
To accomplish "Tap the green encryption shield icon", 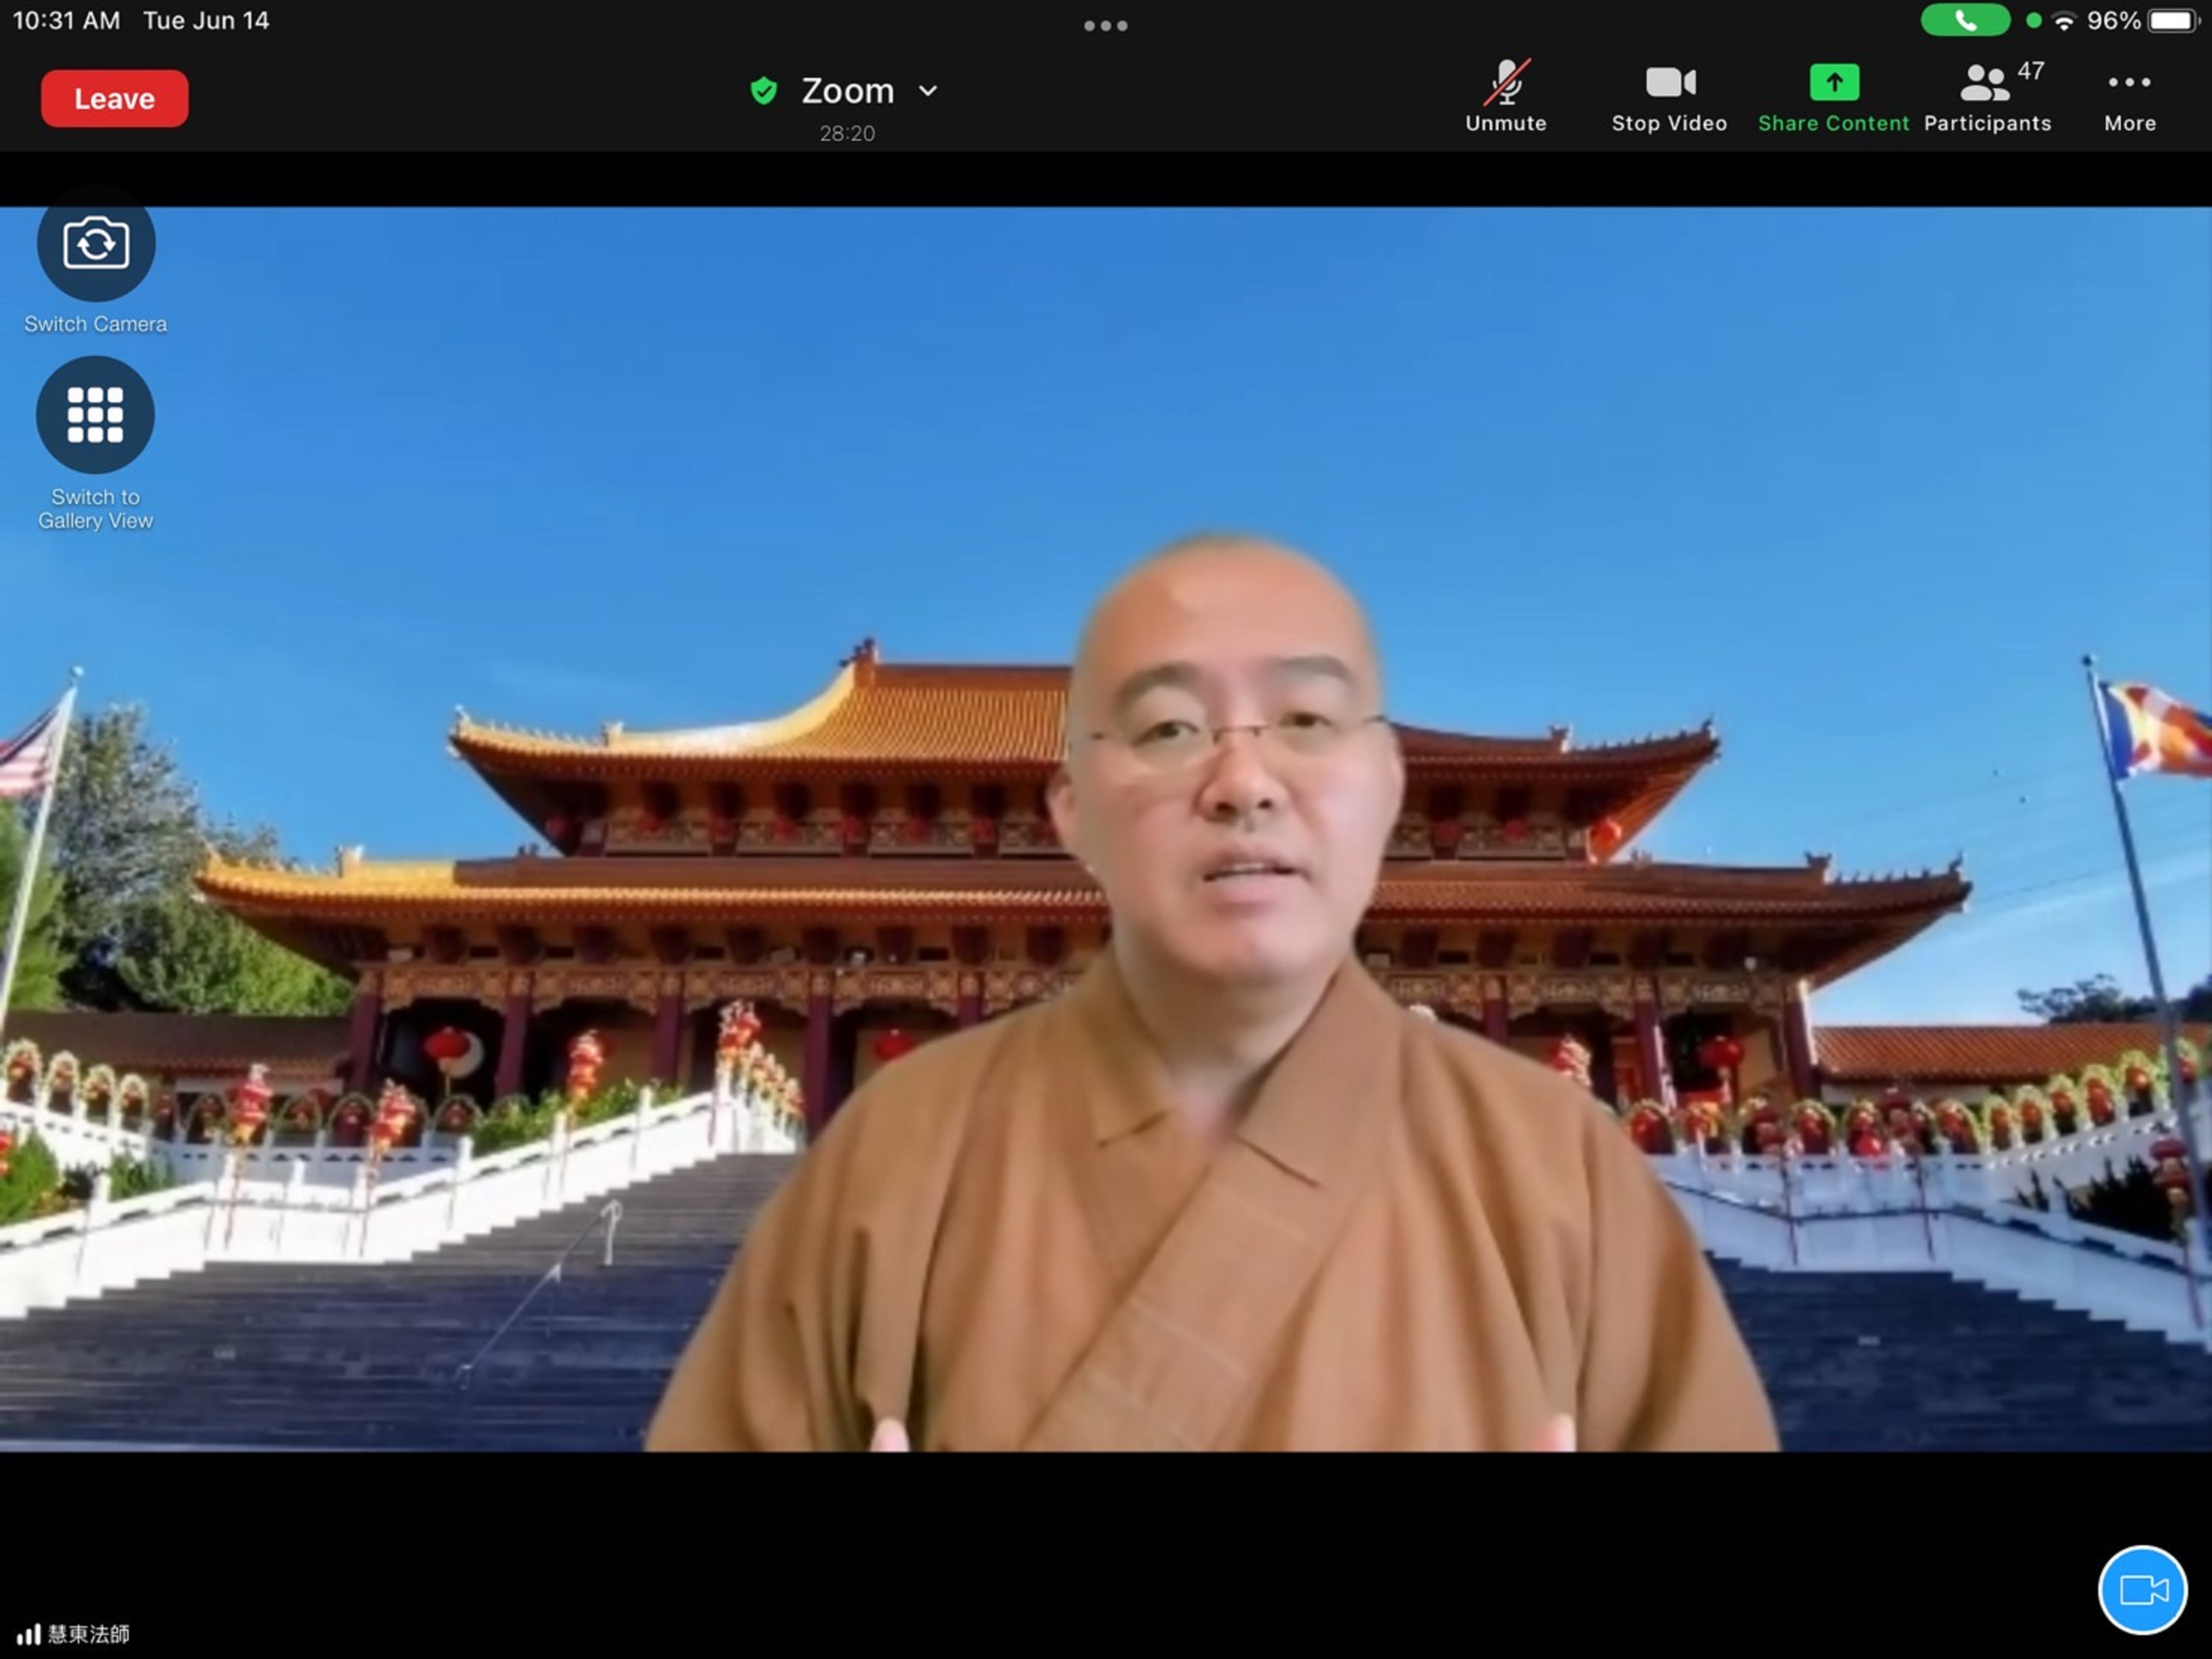I will pos(764,91).
